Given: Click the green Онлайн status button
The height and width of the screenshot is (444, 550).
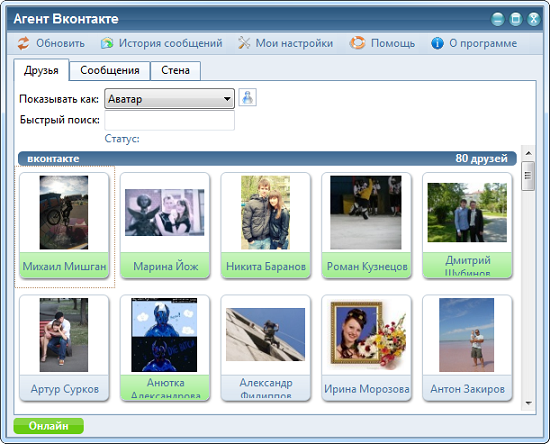Looking at the screenshot, I should point(48,426).
